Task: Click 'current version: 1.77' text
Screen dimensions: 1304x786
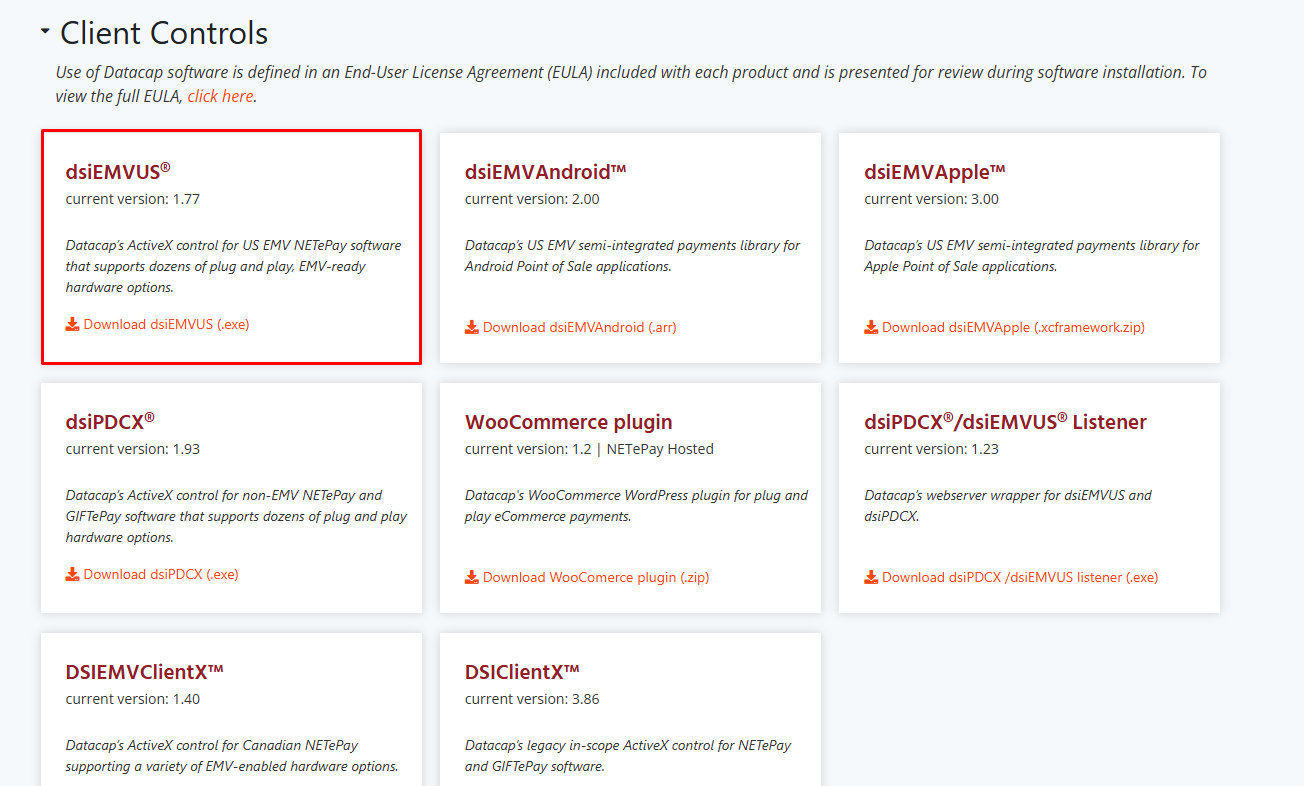Action: coord(133,199)
